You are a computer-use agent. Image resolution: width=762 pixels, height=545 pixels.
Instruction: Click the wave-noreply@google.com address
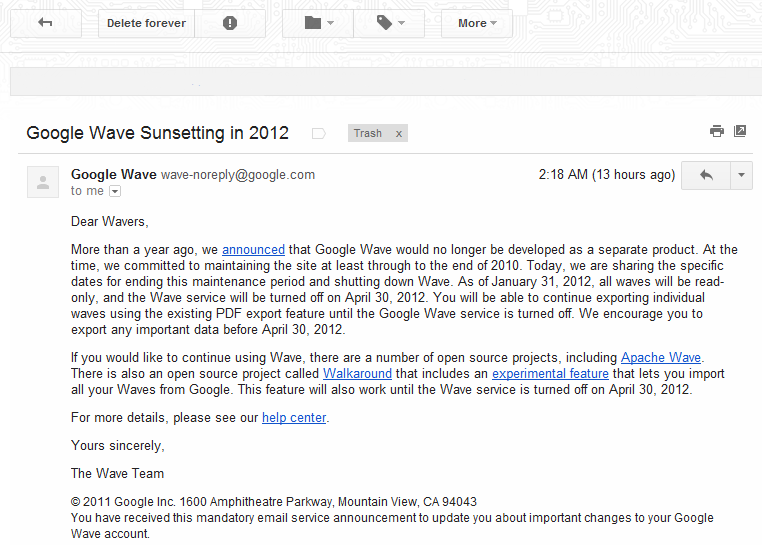point(238,175)
